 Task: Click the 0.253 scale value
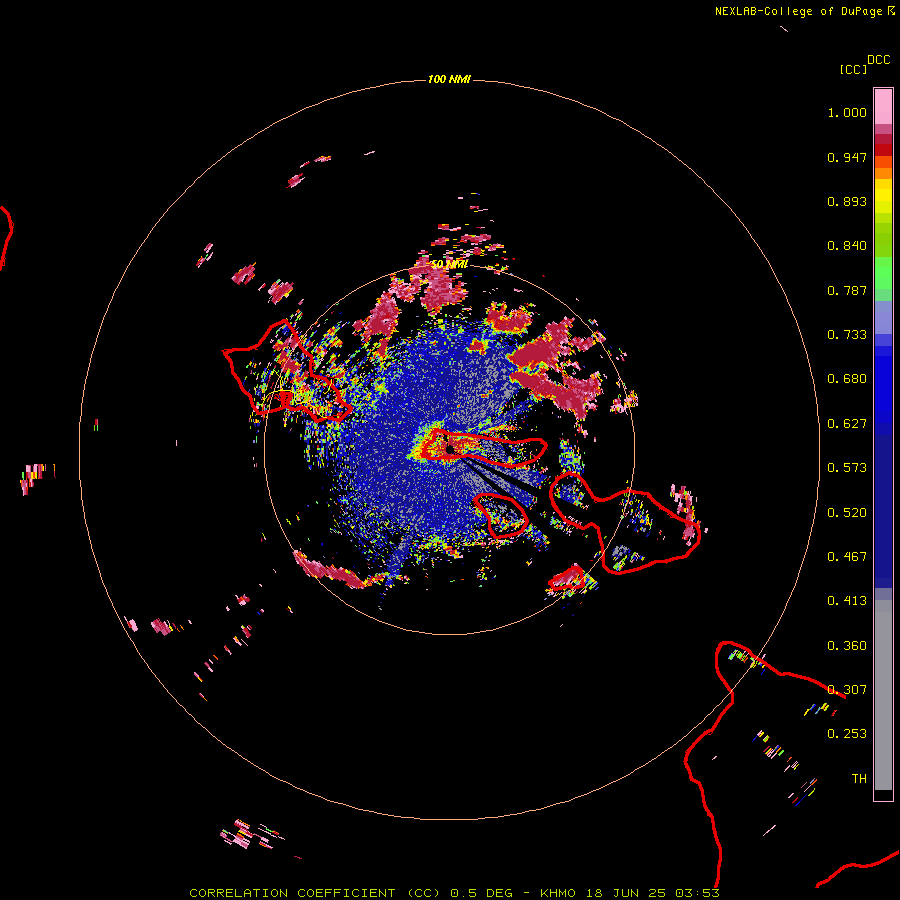click(847, 734)
